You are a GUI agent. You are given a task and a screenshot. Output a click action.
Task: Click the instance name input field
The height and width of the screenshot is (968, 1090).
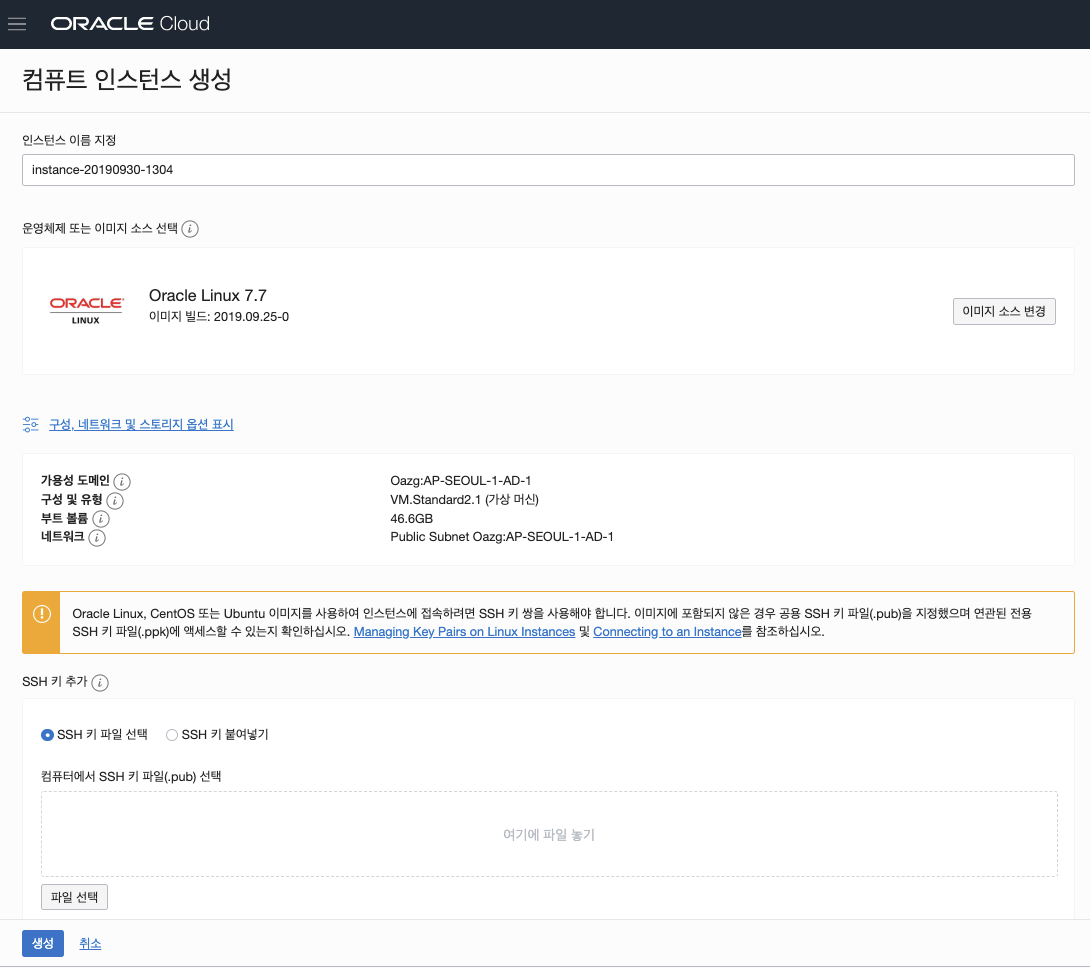[548, 170]
